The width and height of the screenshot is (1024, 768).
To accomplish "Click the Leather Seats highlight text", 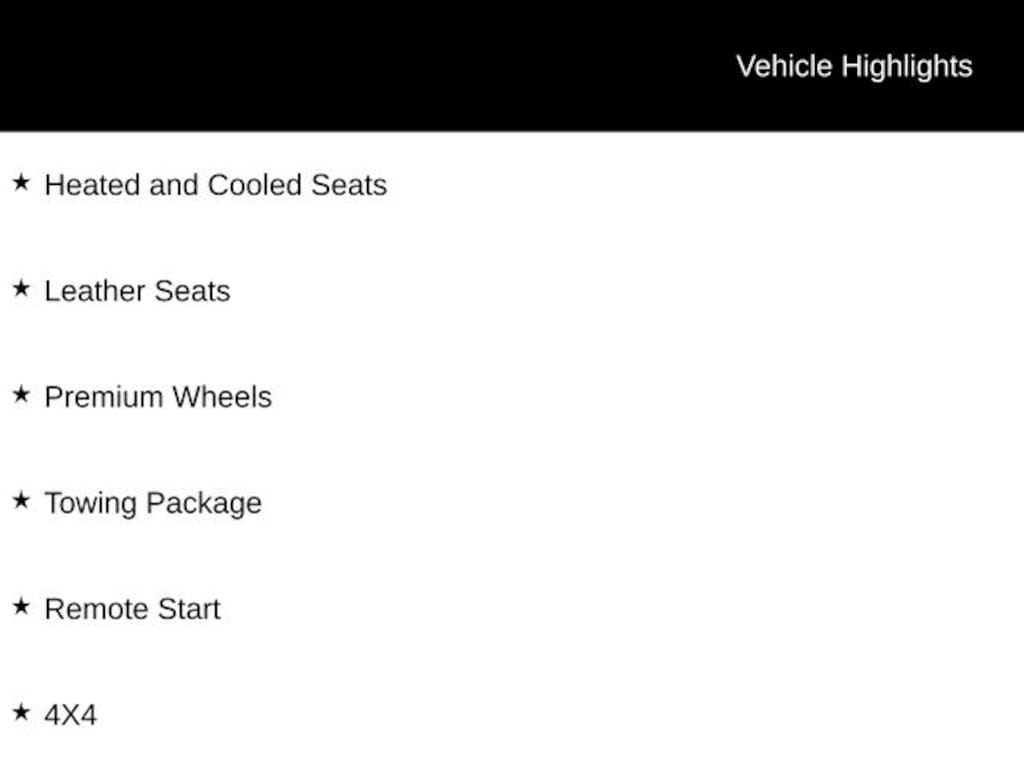I will pos(137,291).
